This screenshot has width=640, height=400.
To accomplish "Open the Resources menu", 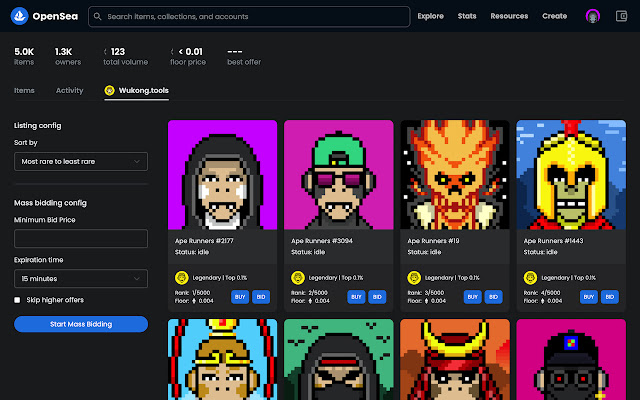I will [x=509, y=16].
